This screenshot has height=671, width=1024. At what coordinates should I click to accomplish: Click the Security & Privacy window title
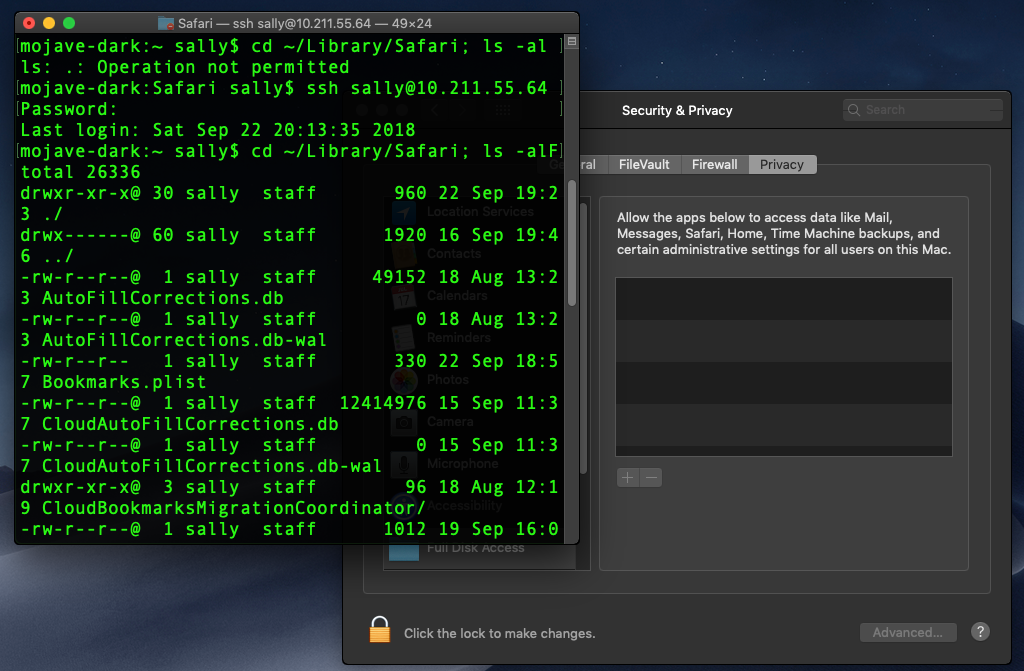pos(677,110)
